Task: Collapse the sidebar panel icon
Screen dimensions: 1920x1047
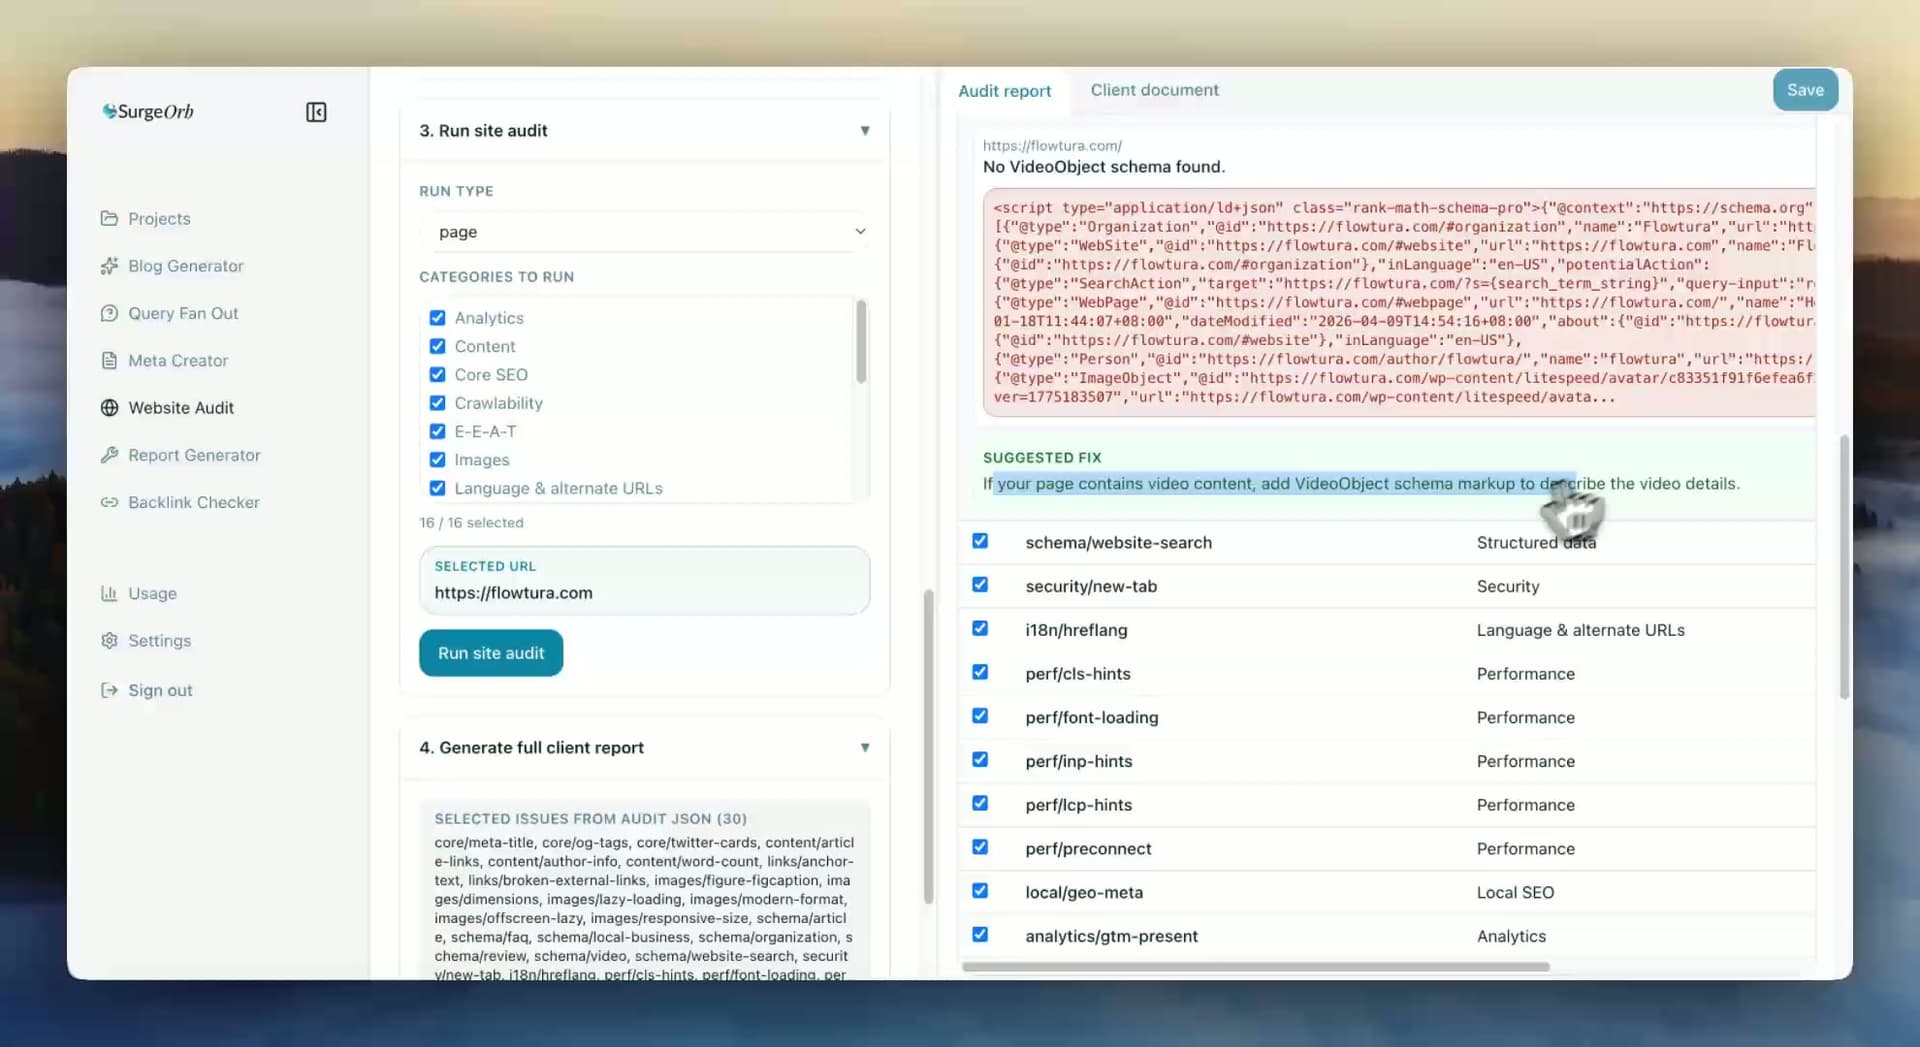Action: click(316, 112)
